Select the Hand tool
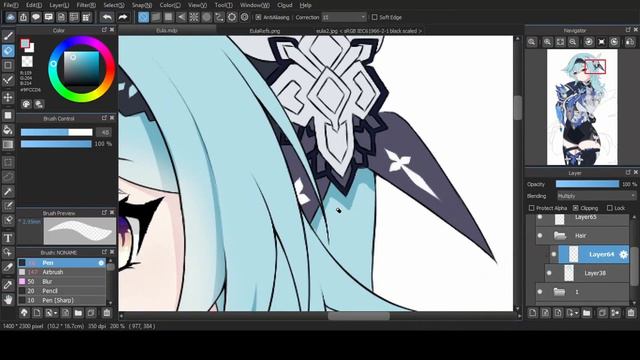 [8, 300]
